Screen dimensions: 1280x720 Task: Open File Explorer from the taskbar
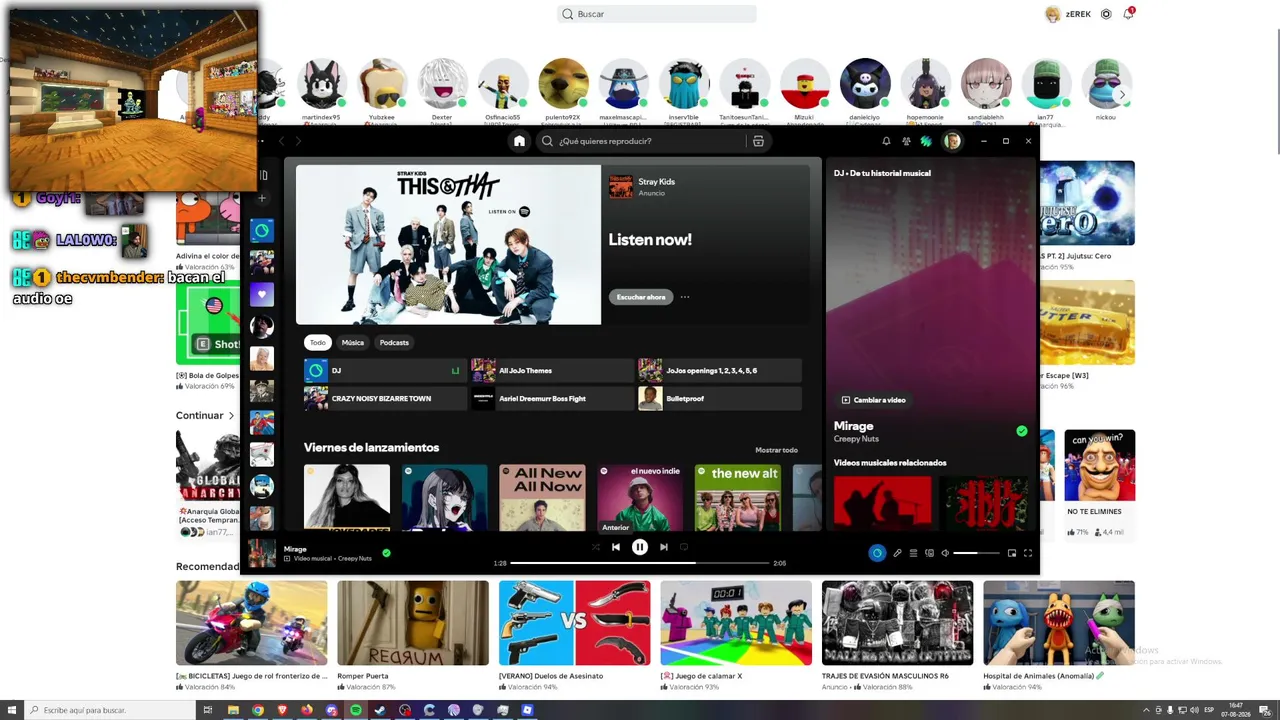[x=233, y=710]
